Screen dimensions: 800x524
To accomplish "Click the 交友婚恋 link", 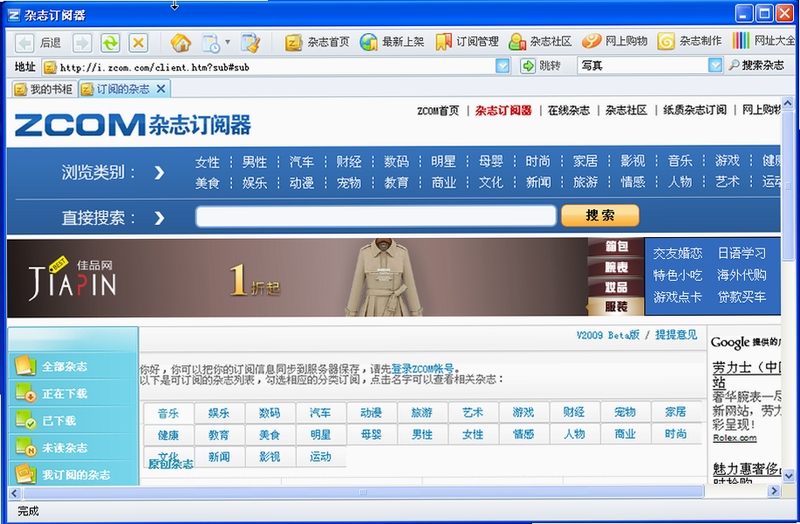I will pyautogui.click(x=678, y=254).
